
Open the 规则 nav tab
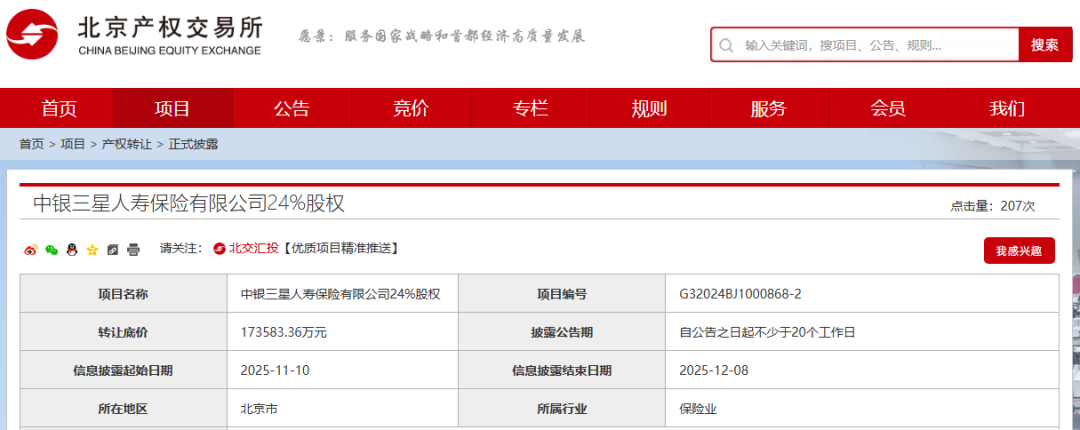650,108
